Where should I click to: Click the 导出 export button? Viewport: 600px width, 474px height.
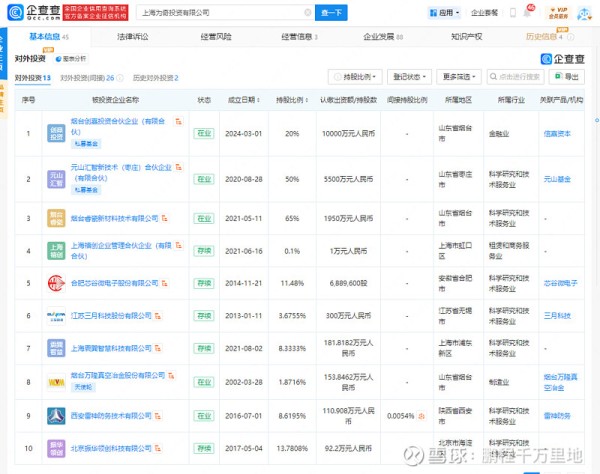coord(567,77)
